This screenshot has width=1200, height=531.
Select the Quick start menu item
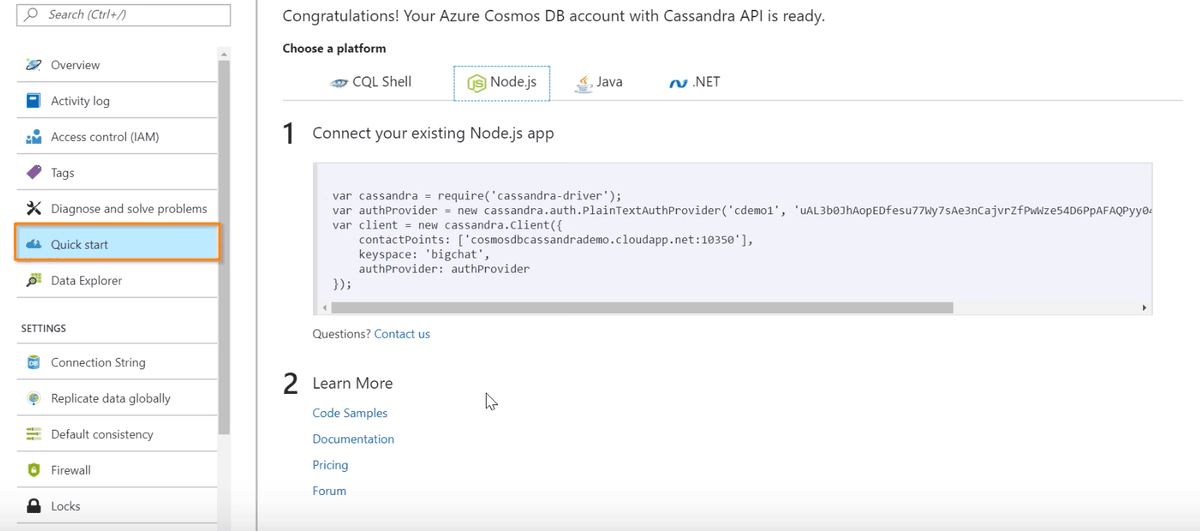click(x=116, y=244)
